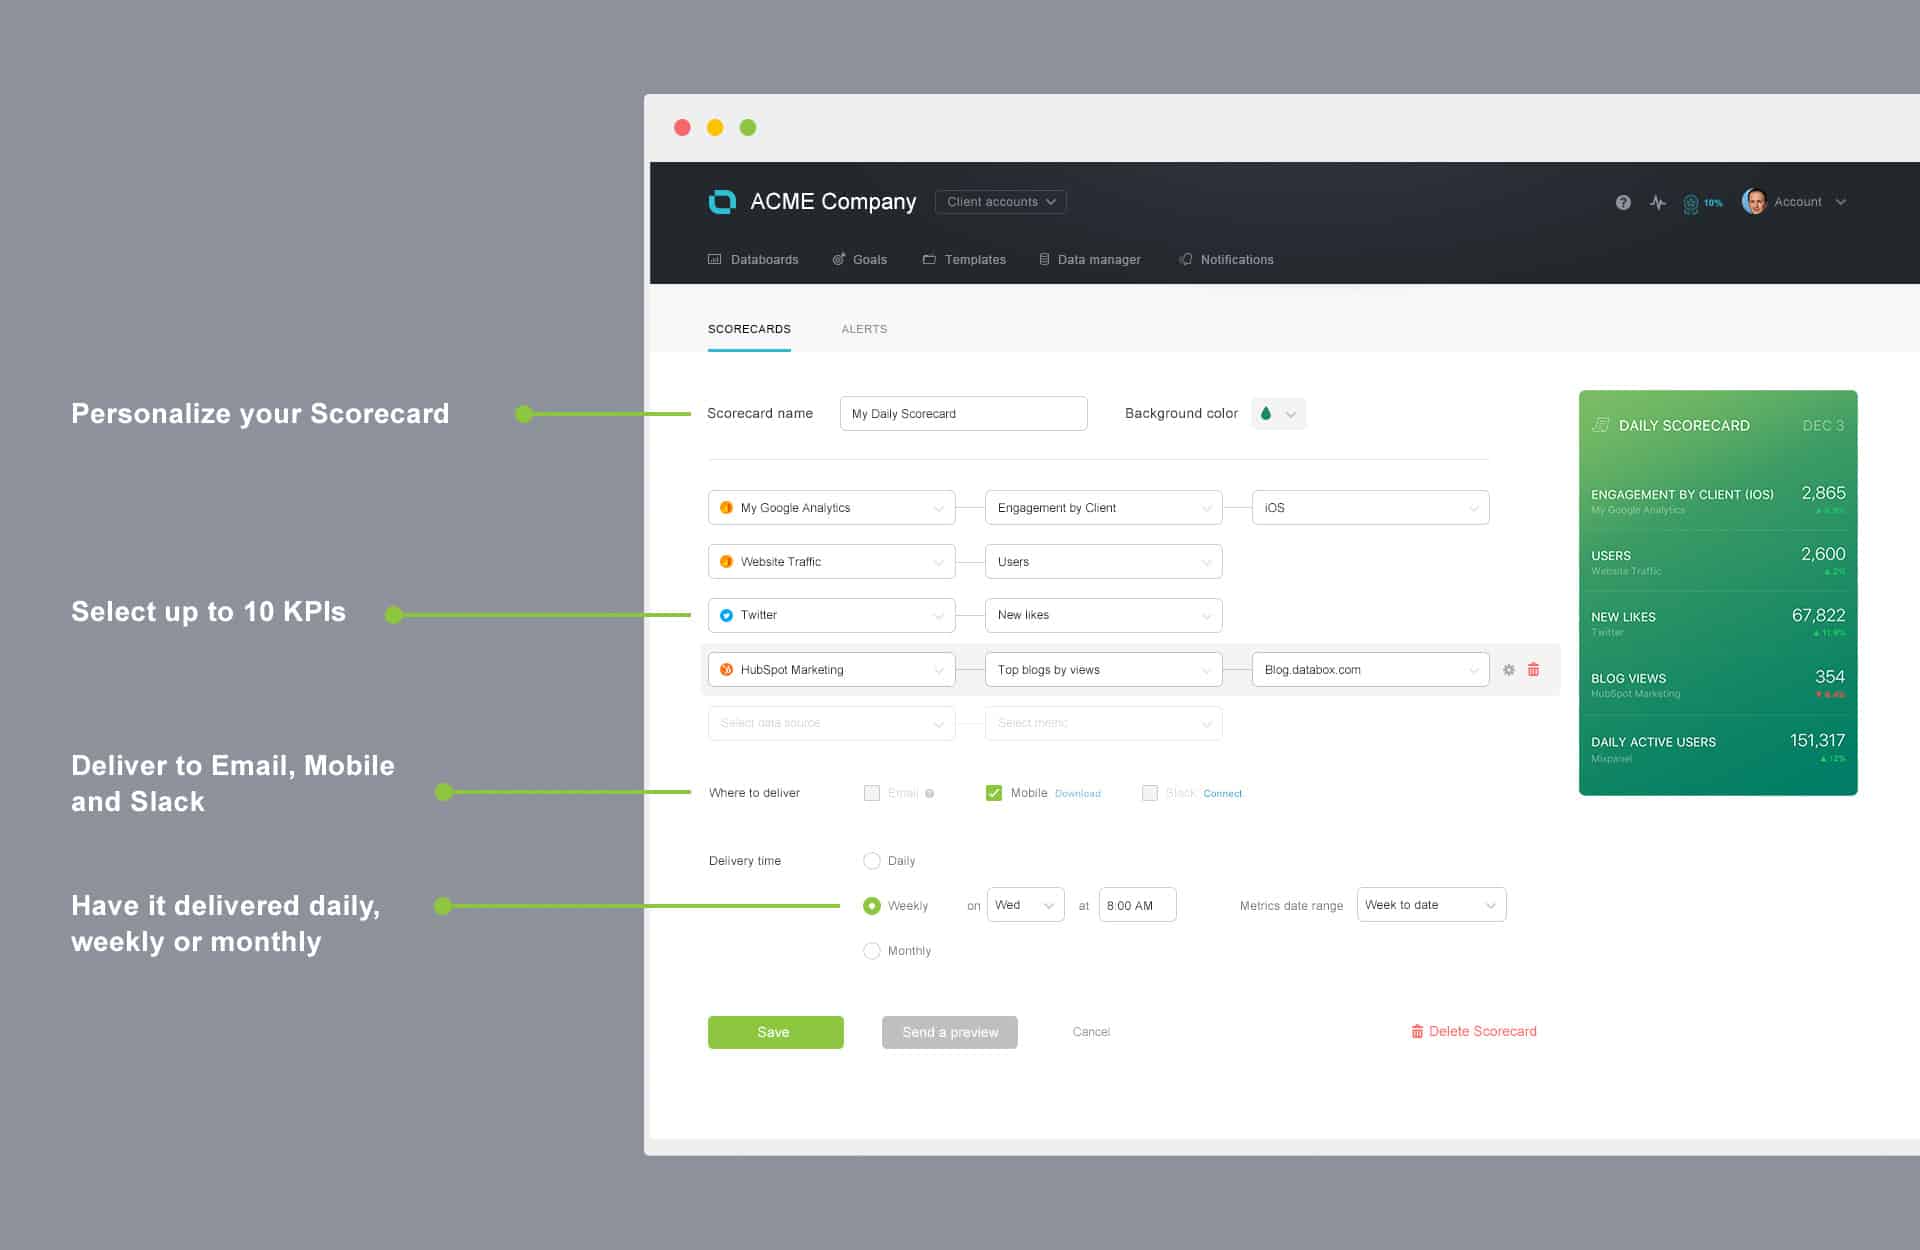Click the Databox logo icon

pyautogui.click(x=722, y=202)
